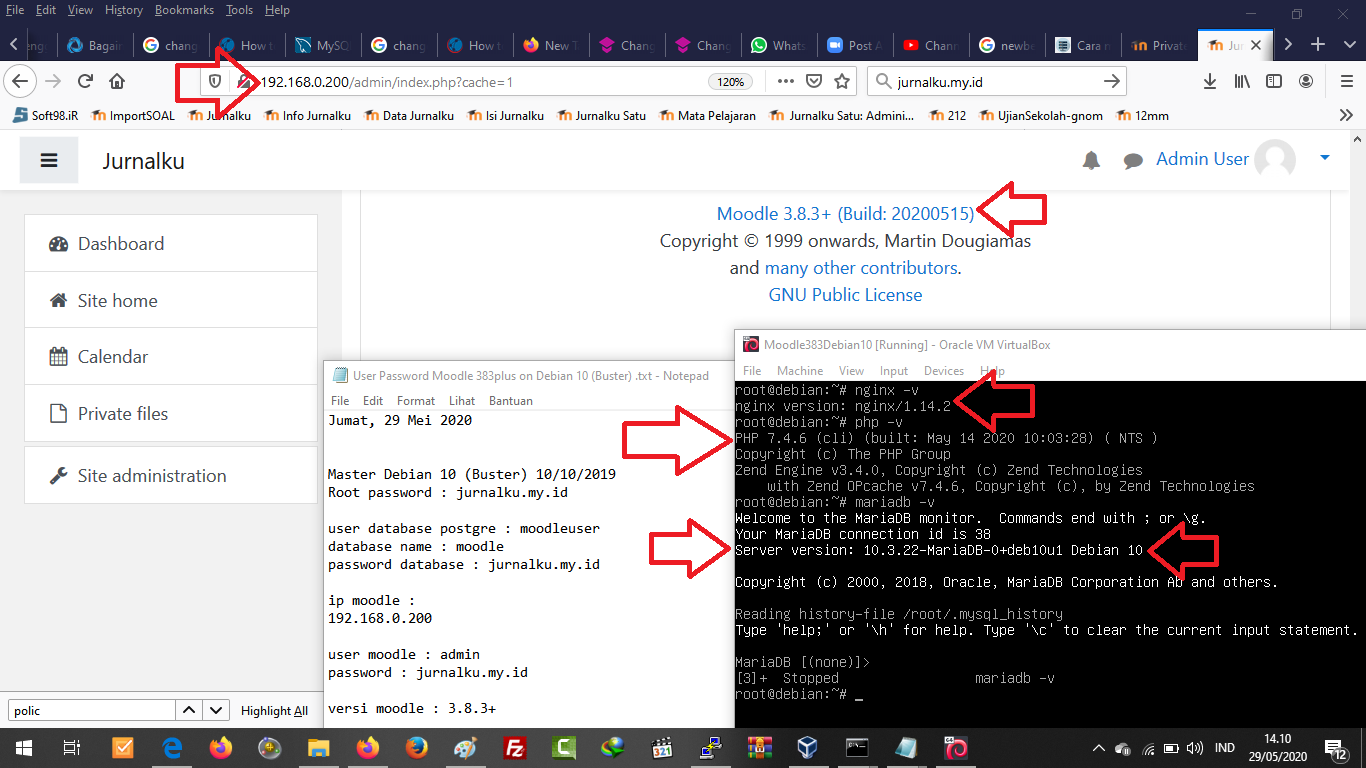
Task: Switch to the MySQ browser tab
Action: point(323,45)
